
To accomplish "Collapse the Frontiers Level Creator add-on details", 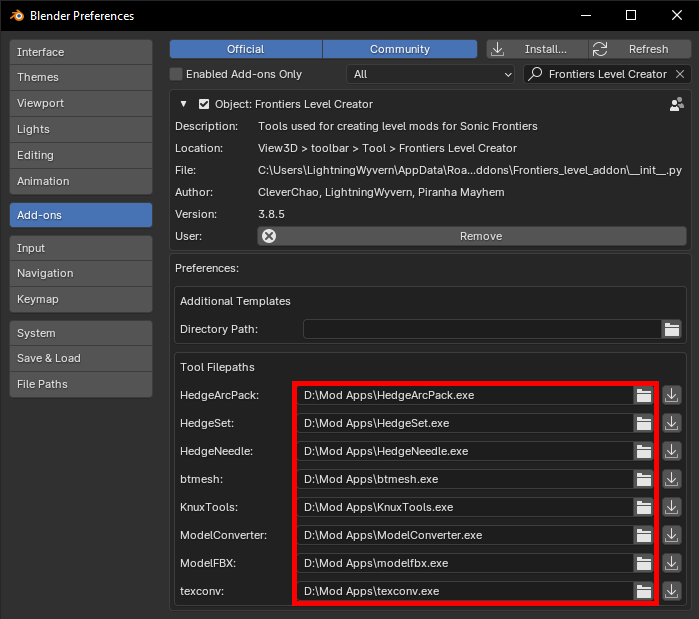I will point(183,104).
